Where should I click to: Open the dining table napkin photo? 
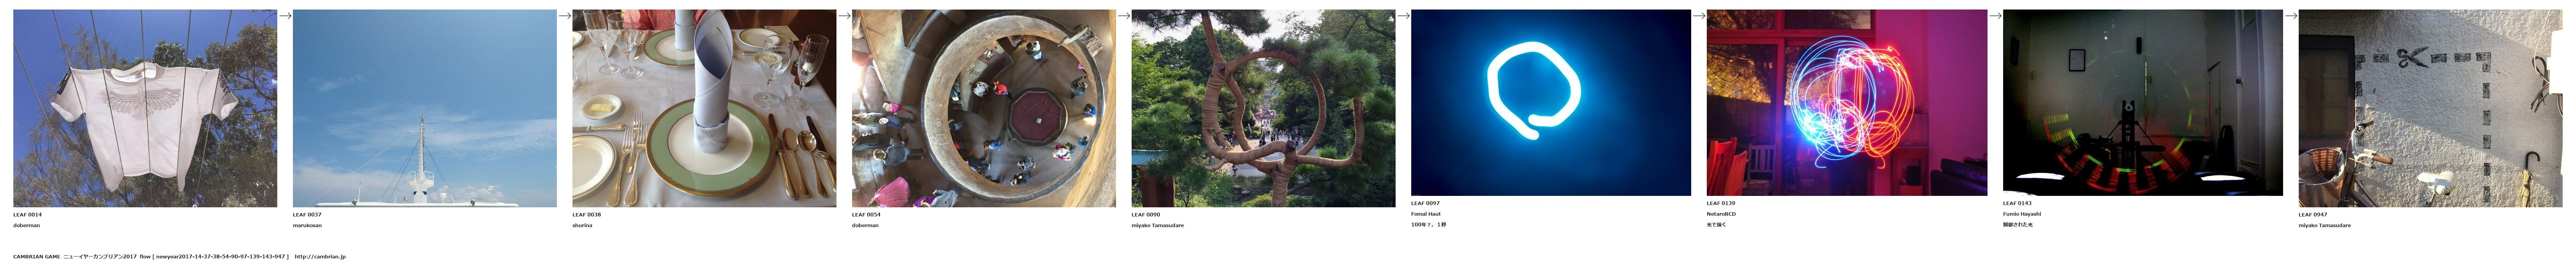click(x=704, y=108)
